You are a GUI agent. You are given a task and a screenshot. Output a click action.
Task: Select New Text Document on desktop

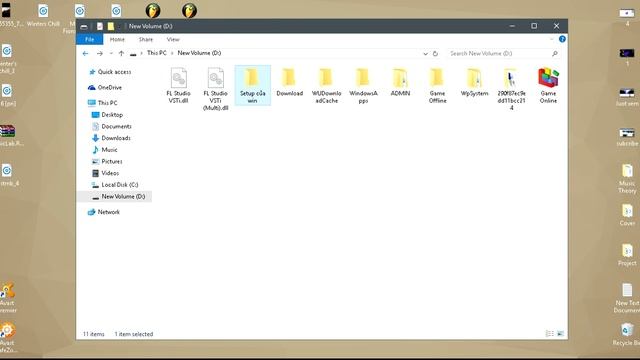(x=627, y=298)
